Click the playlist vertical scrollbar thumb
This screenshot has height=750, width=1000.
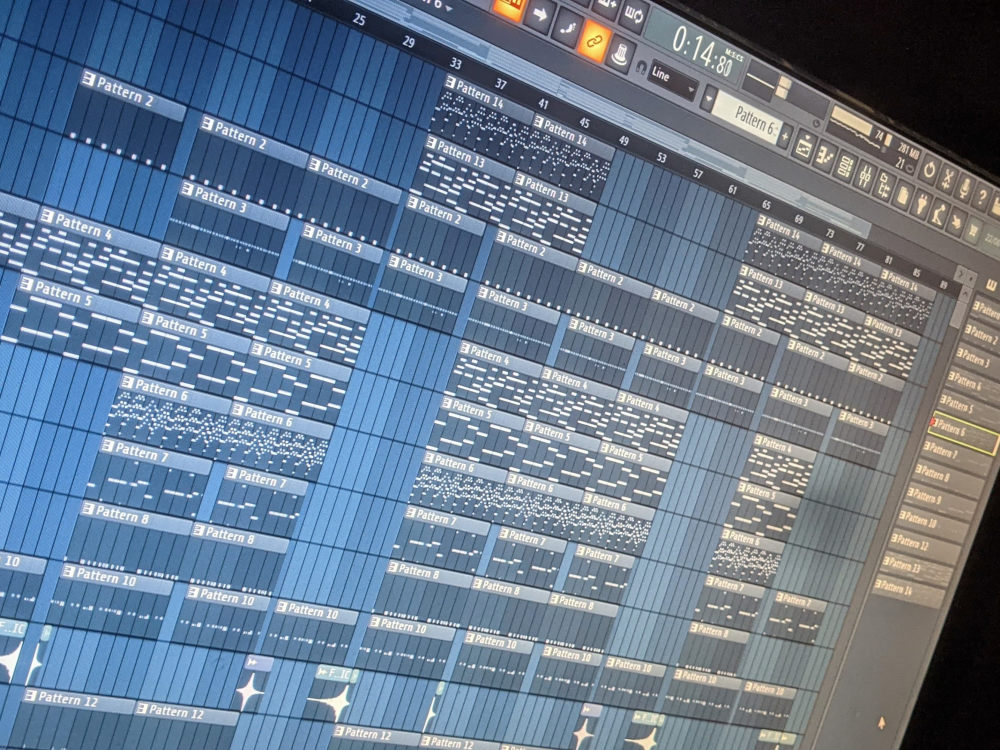click(x=959, y=314)
